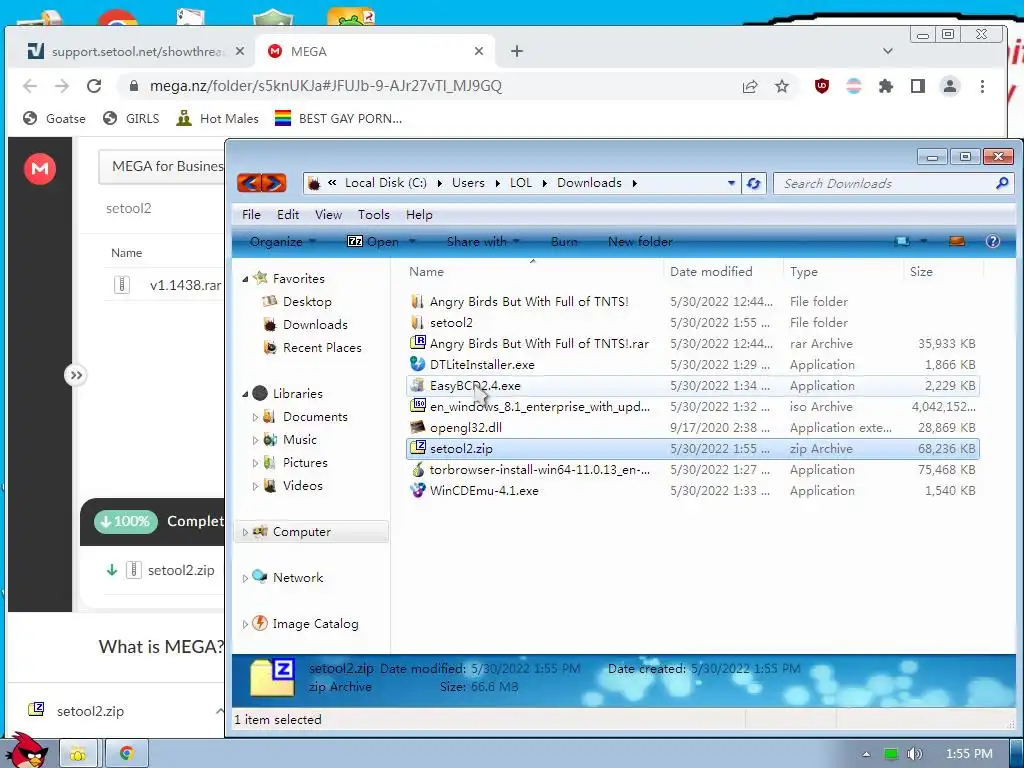Toggle the preview pane icon in Explorer

coord(957,242)
